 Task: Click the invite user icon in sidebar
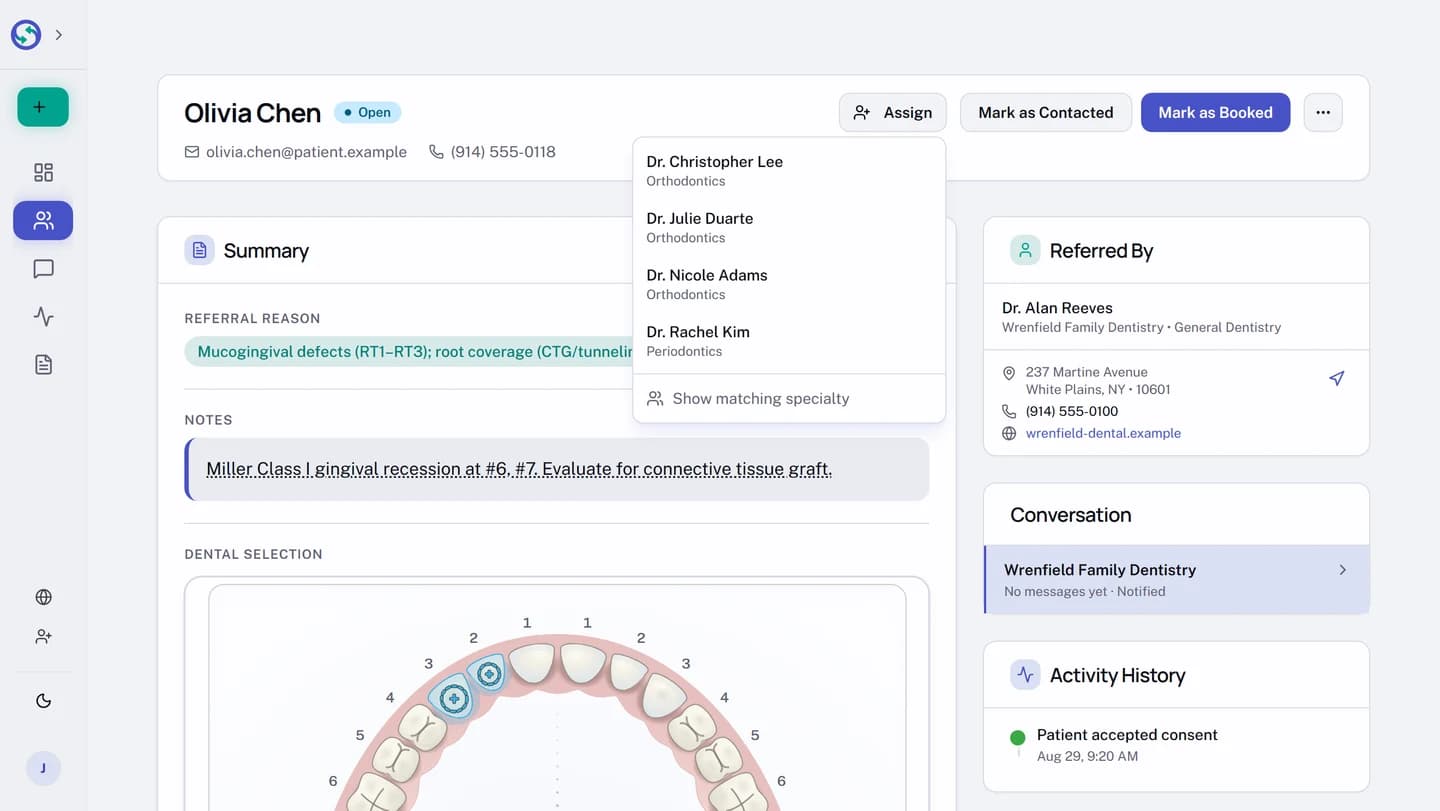pyautogui.click(x=43, y=636)
